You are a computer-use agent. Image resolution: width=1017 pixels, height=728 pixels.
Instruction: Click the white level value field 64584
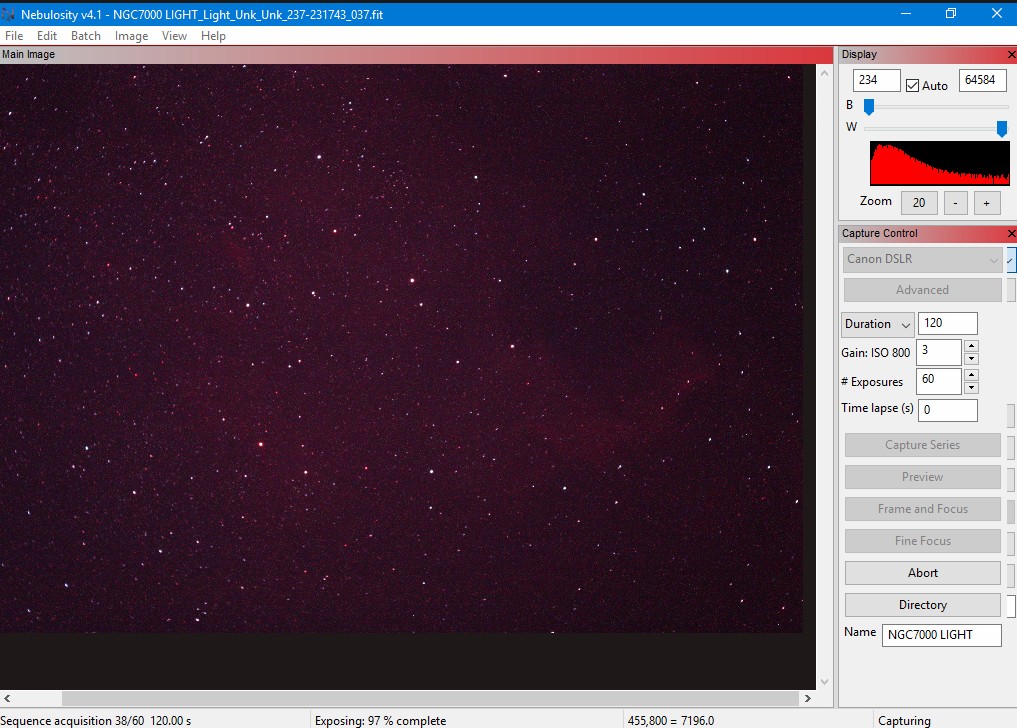pyautogui.click(x=982, y=80)
